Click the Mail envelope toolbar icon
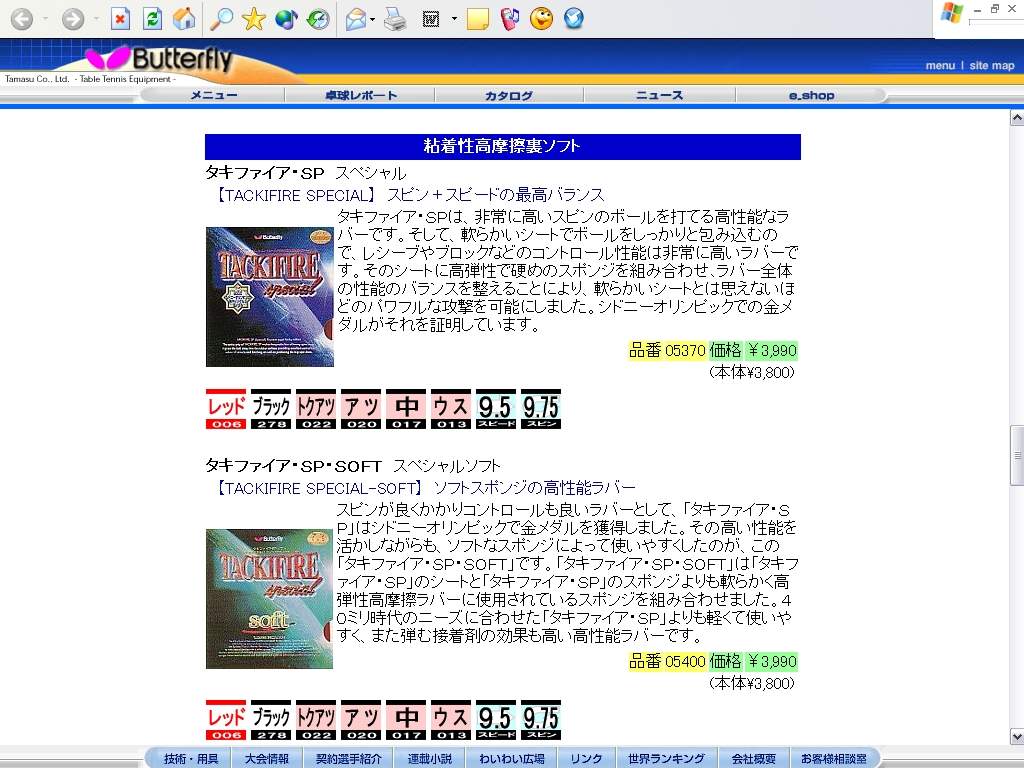 click(x=356, y=19)
